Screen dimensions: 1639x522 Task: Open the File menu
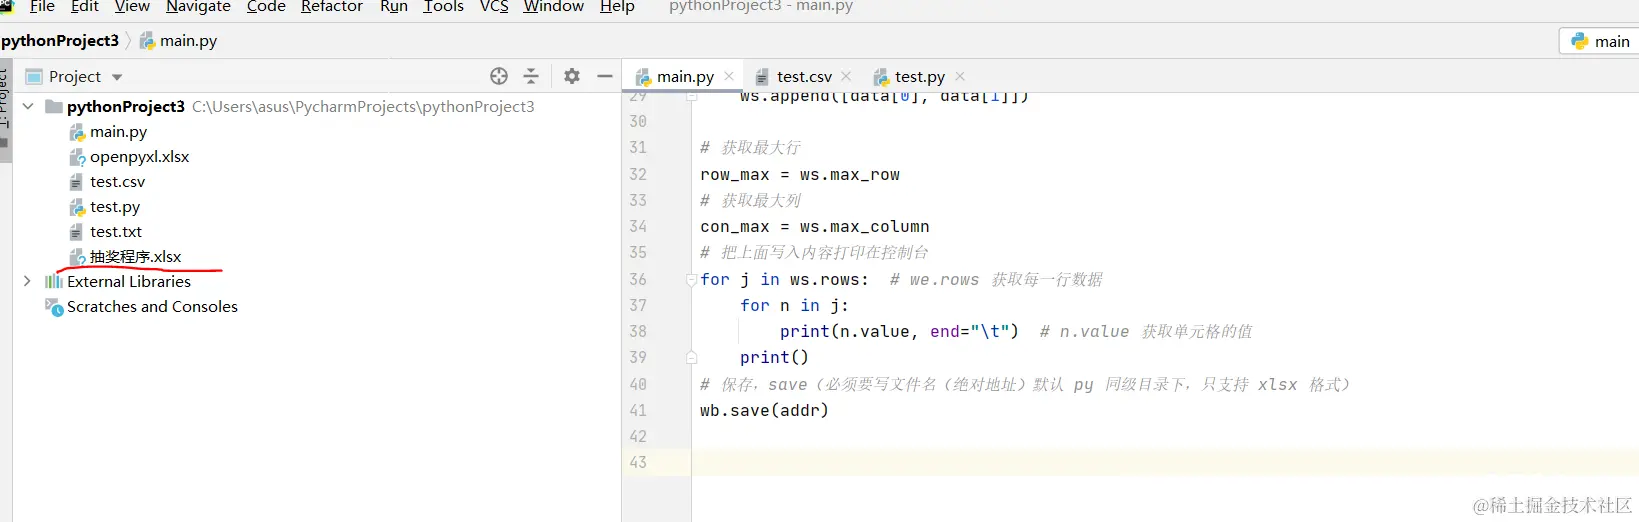click(42, 6)
